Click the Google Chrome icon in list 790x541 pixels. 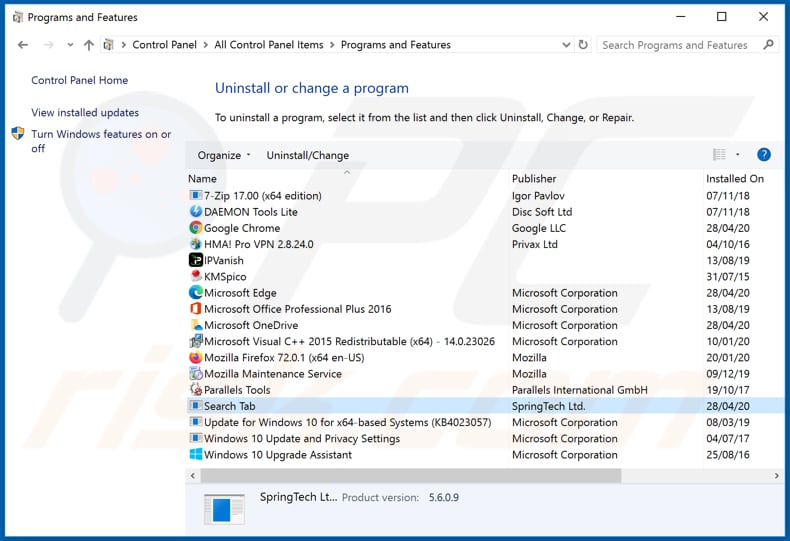click(195, 228)
